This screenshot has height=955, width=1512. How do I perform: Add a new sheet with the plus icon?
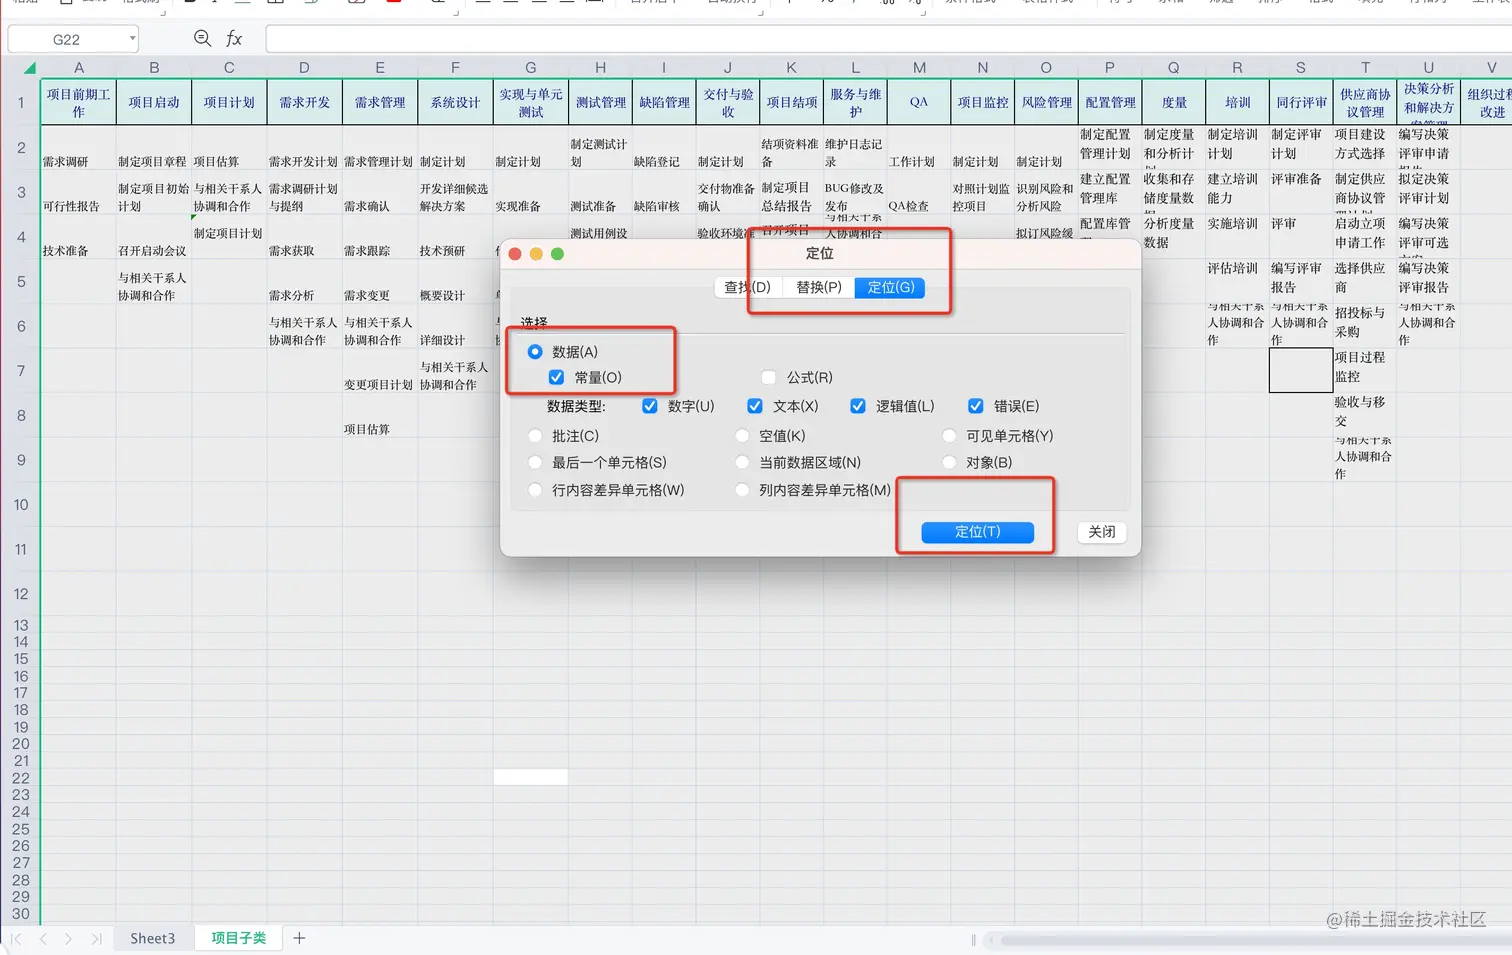tap(299, 938)
